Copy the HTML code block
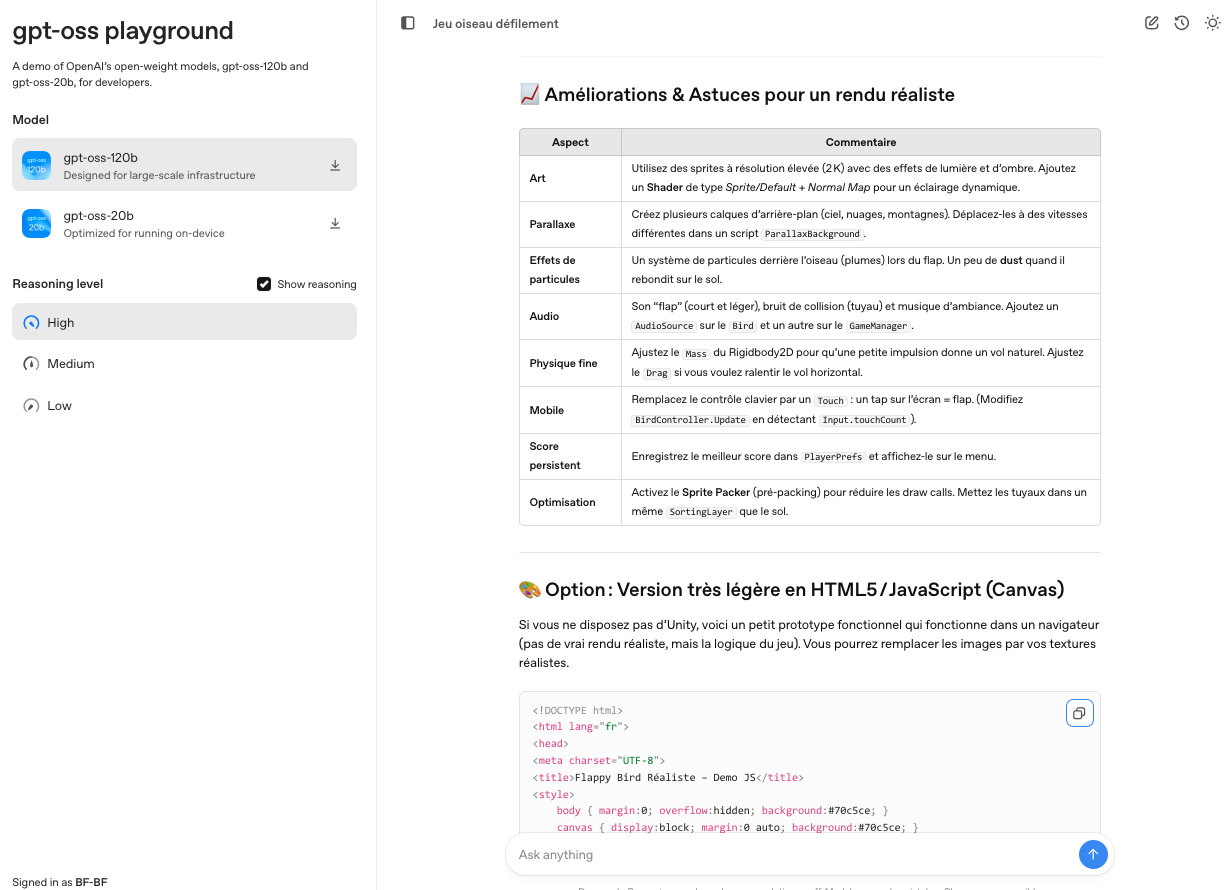The height and width of the screenshot is (890, 1230). 1079,713
